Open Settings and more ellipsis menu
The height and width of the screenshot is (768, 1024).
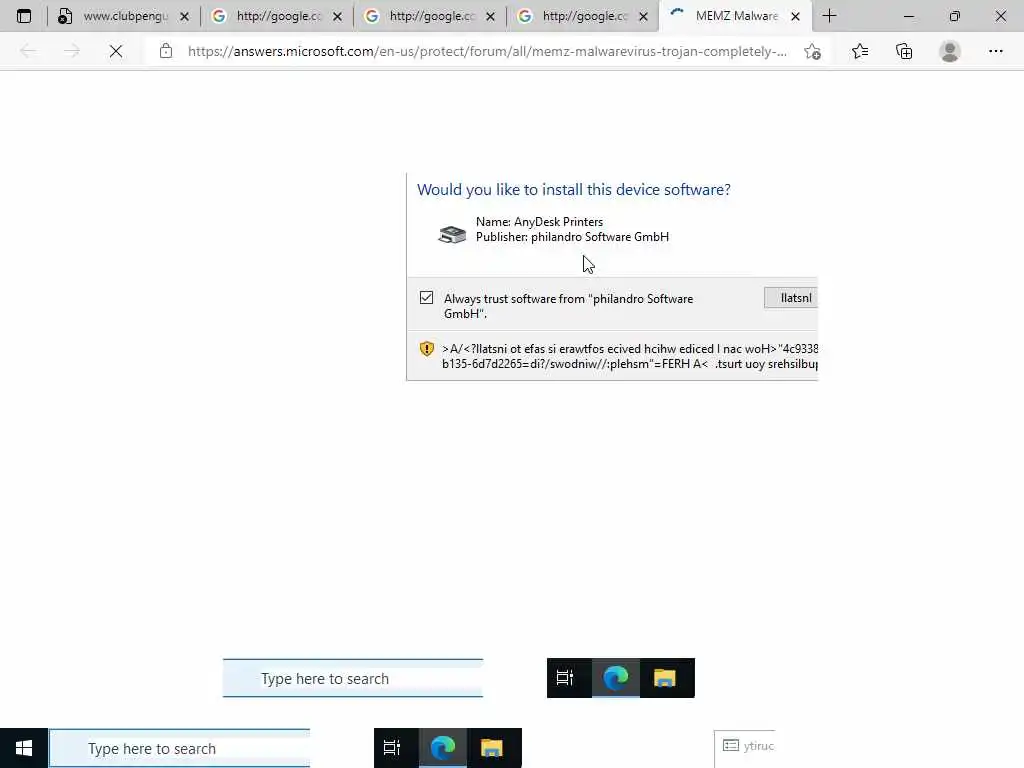tap(995, 51)
